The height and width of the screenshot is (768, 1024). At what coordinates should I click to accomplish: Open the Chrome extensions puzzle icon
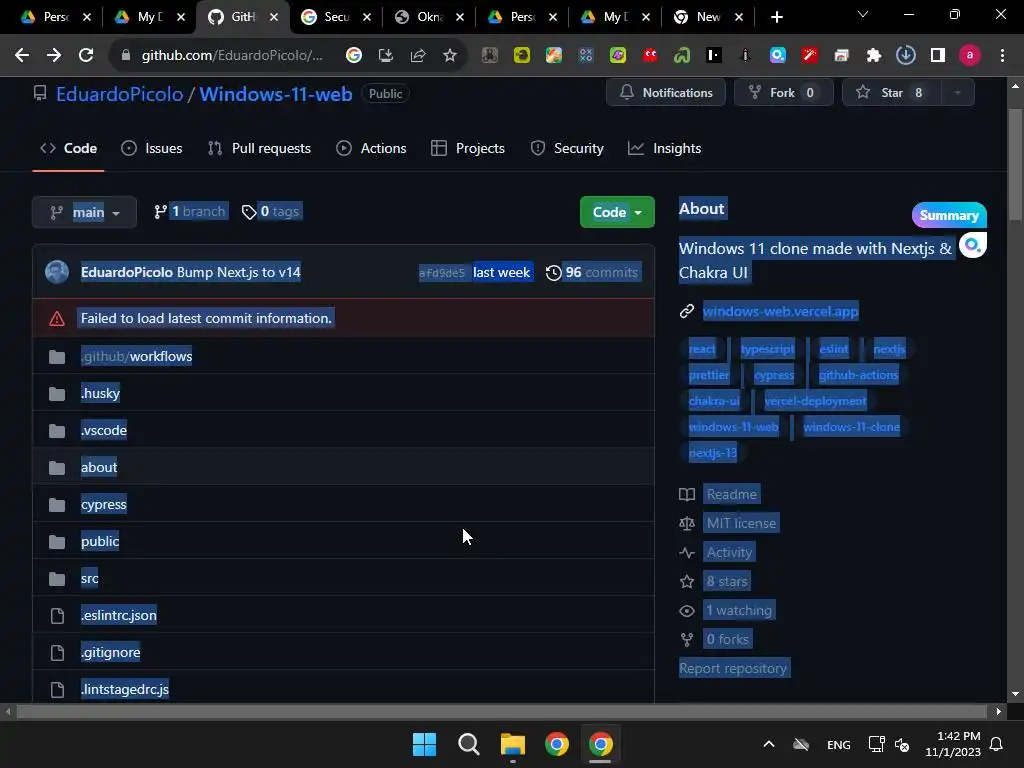873,56
